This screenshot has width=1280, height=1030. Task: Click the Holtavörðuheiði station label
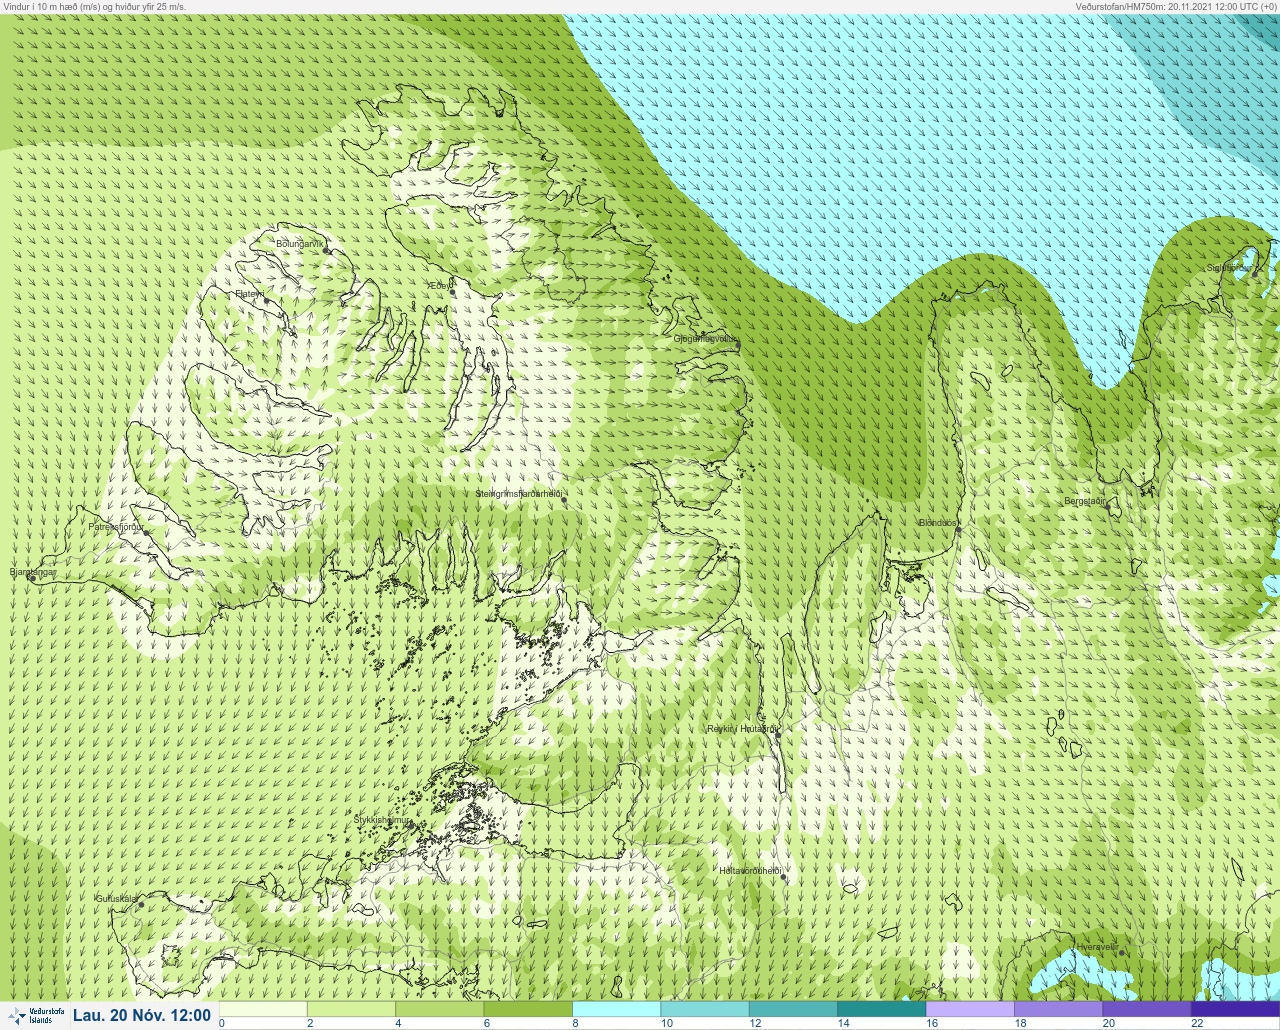pos(750,871)
